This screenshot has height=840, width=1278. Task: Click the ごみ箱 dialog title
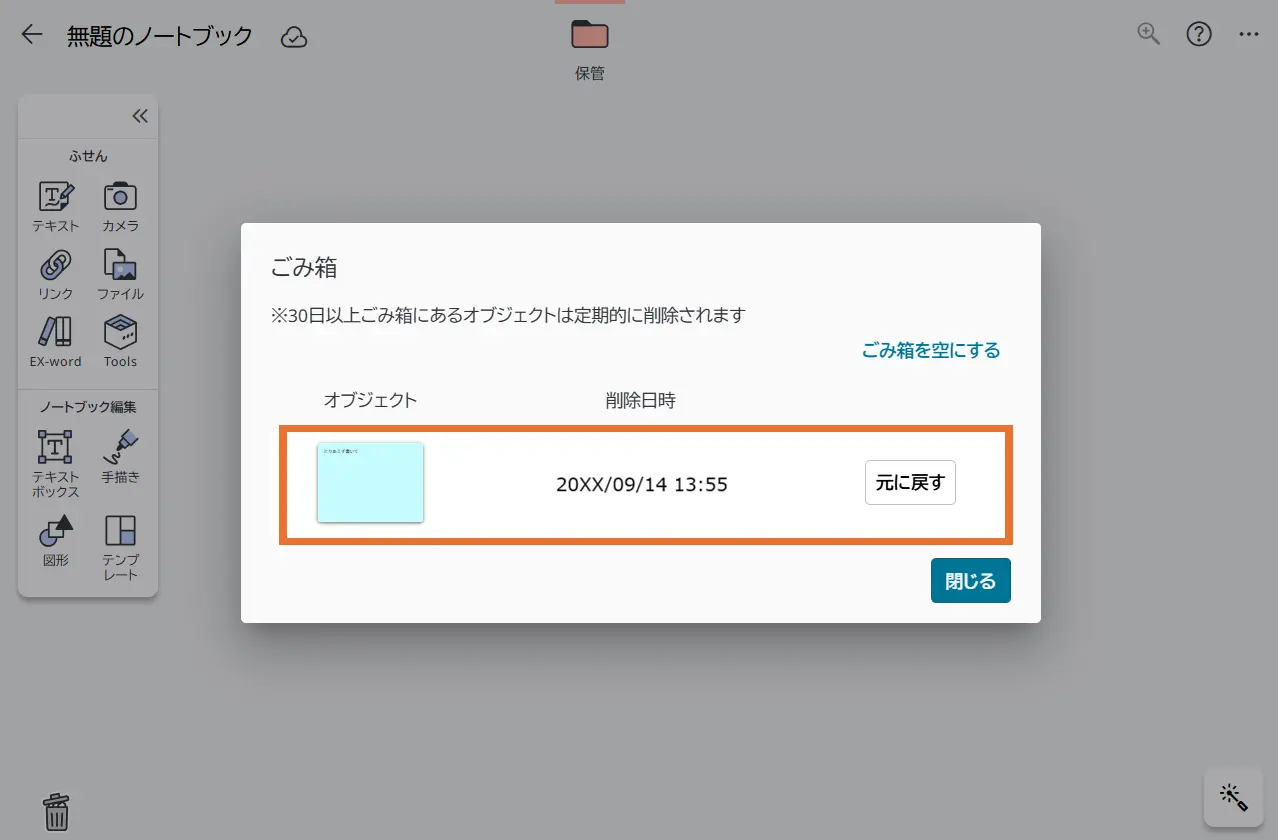tap(304, 267)
